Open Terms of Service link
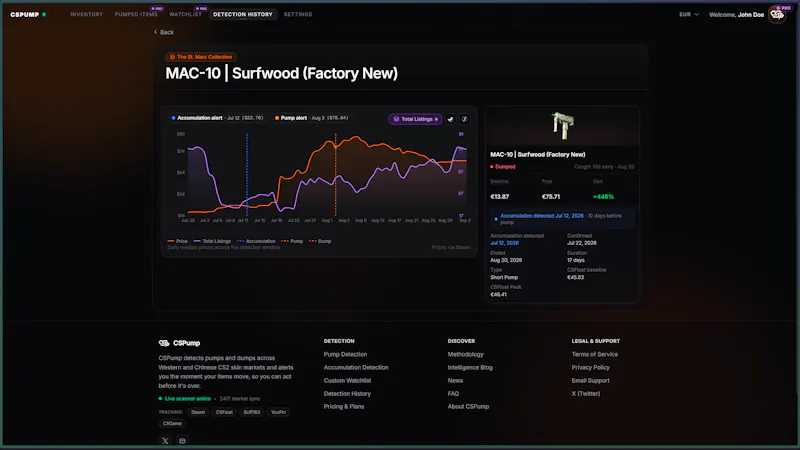 pyautogui.click(x=594, y=354)
